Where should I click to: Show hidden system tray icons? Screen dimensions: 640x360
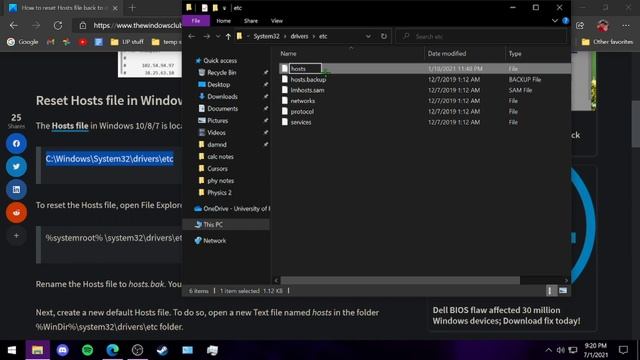point(548,350)
